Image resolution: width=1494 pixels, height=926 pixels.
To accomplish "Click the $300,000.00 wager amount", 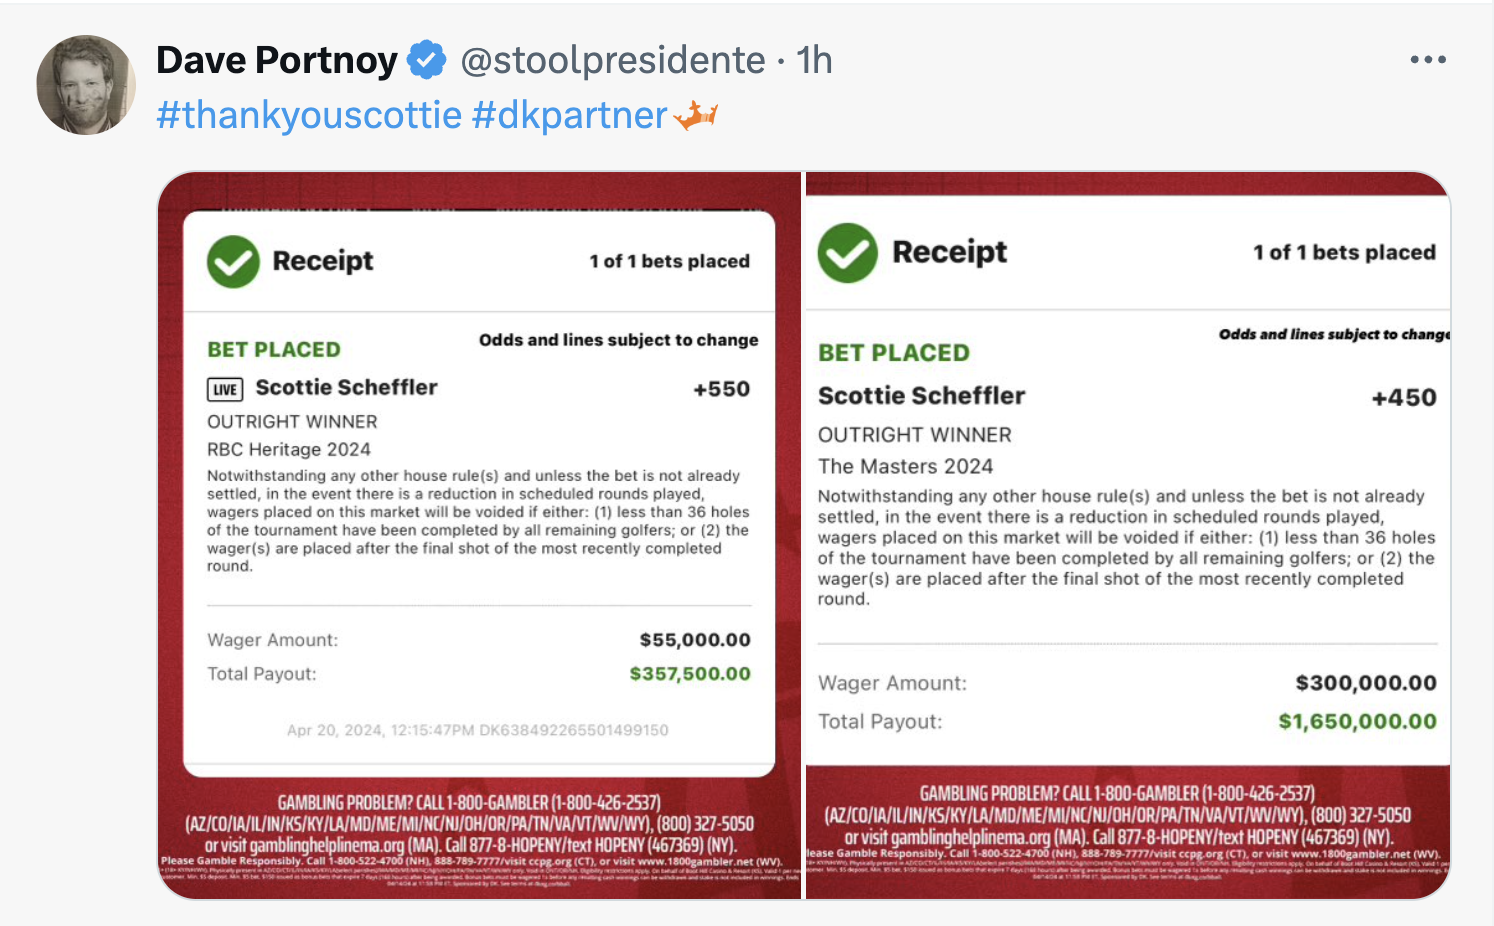I will click(x=1366, y=683).
